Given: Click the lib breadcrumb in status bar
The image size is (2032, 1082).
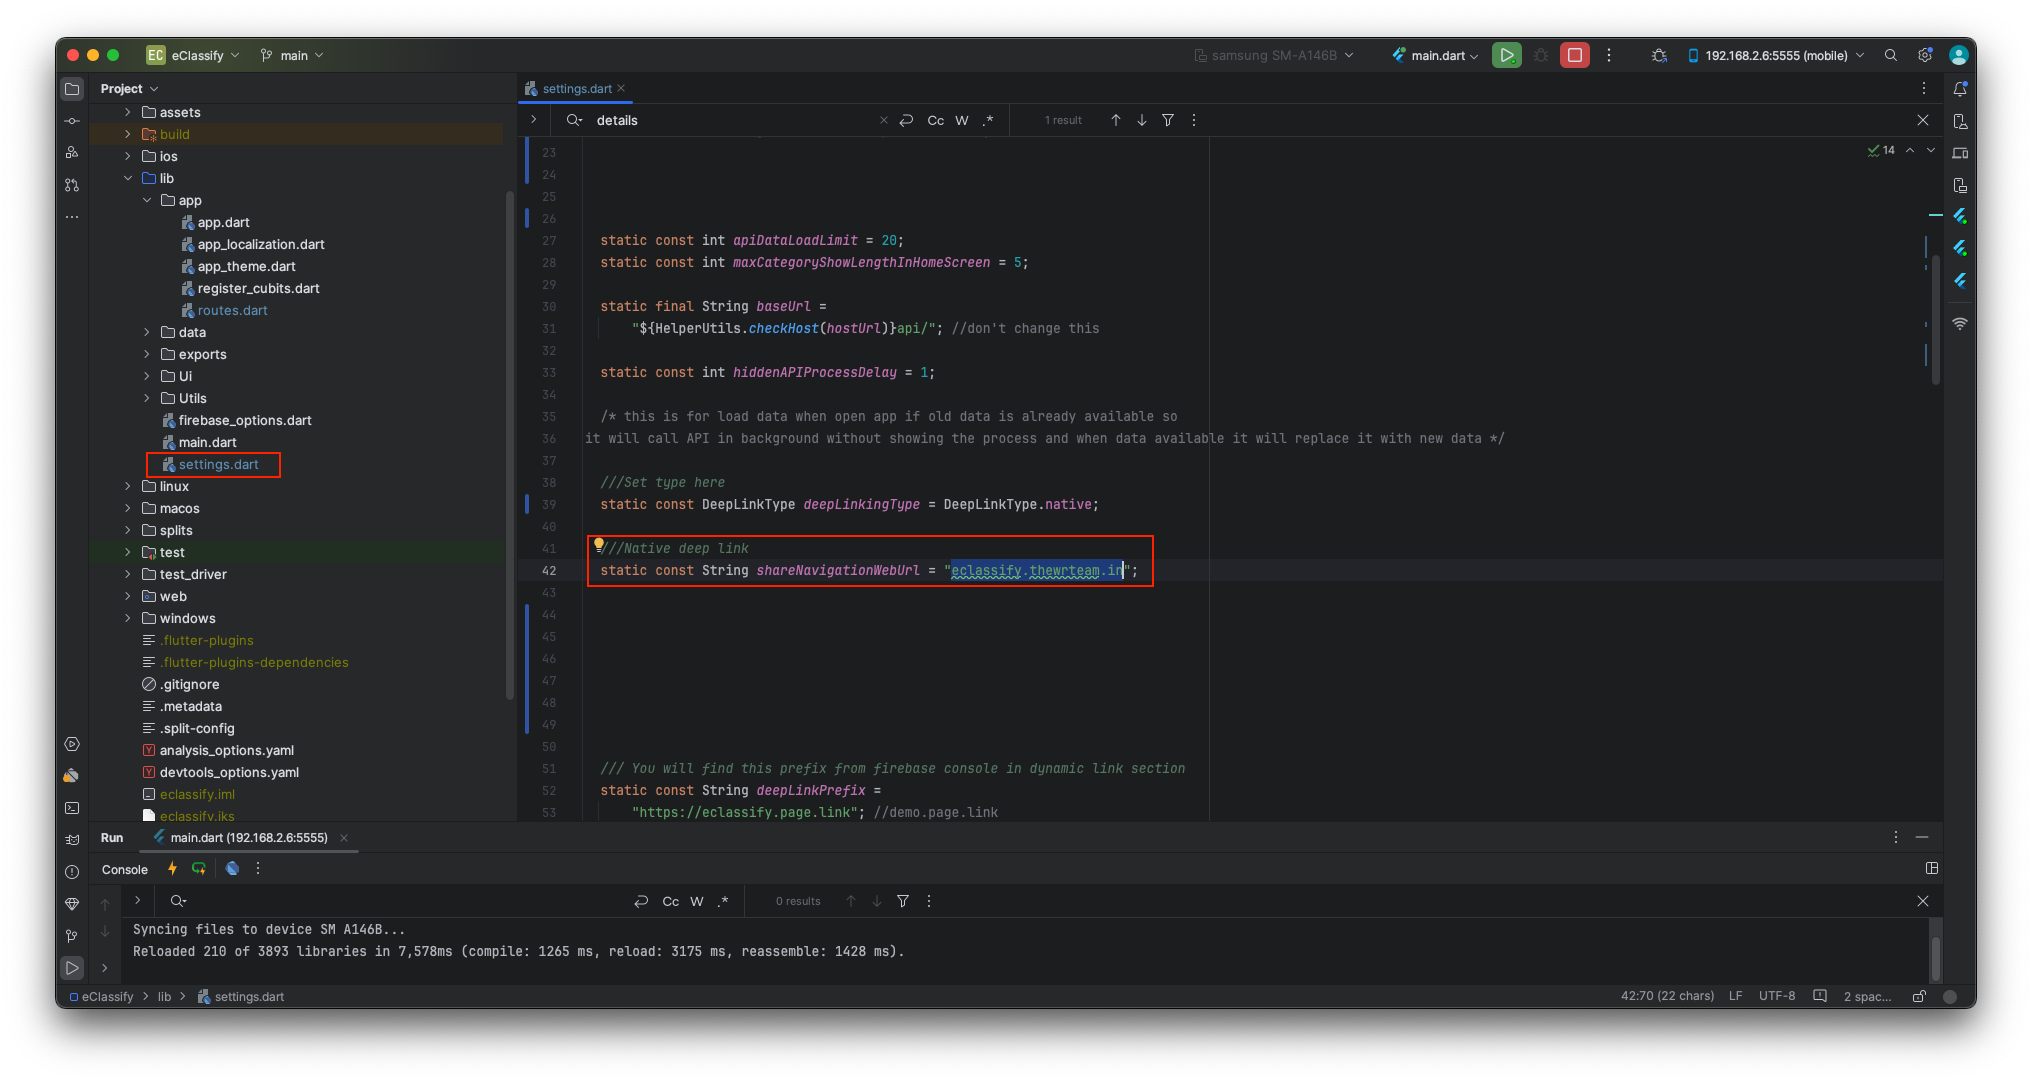Looking at the screenshot, I should click(x=164, y=996).
